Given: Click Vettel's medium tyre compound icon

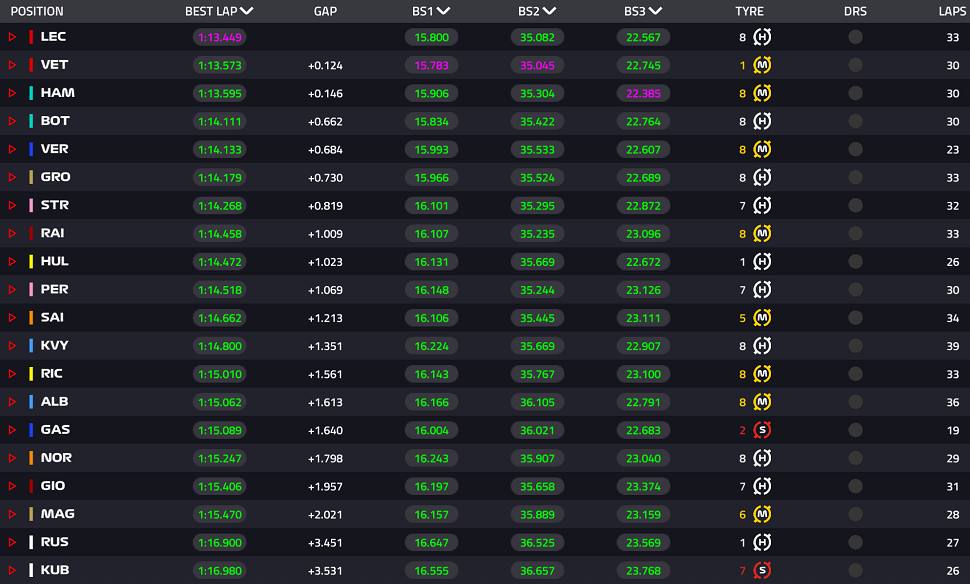Looking at the screenshot, I should point(762,65).
